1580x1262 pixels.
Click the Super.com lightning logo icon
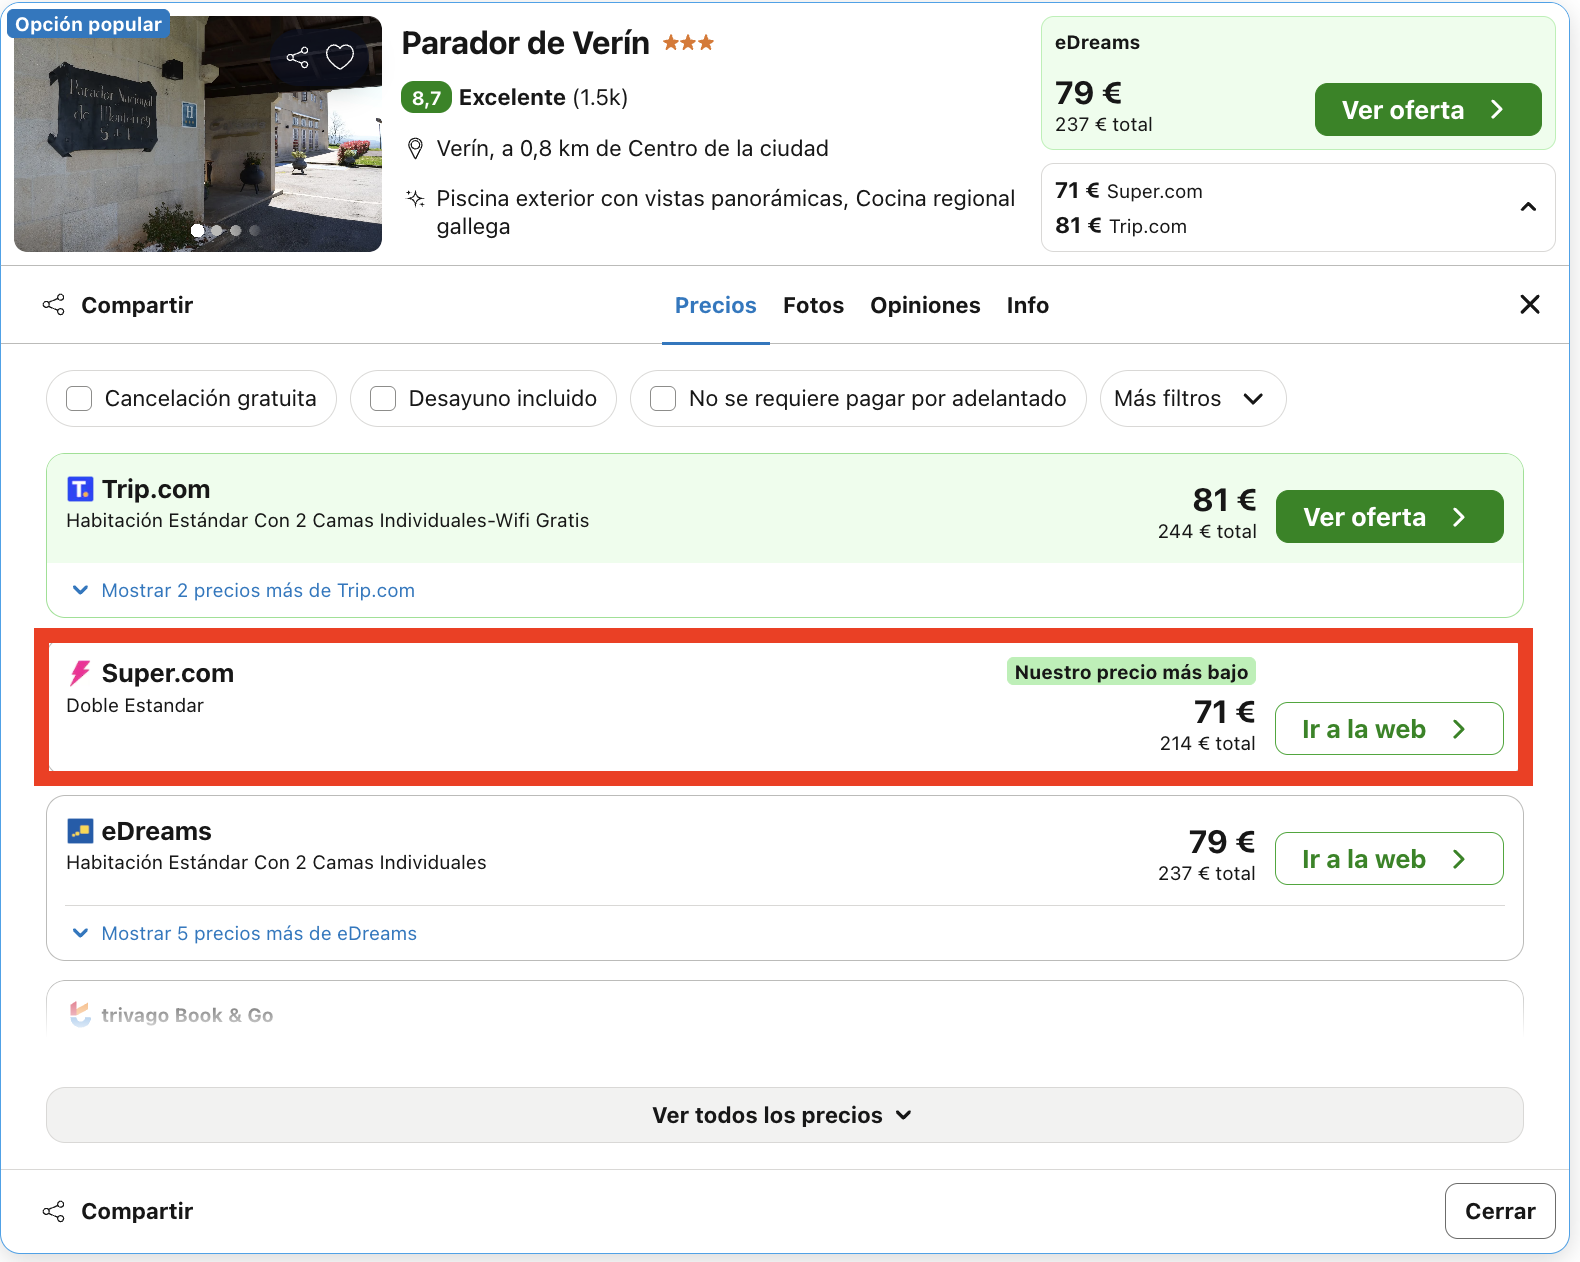pyautogui.click(x=80, y=673)
